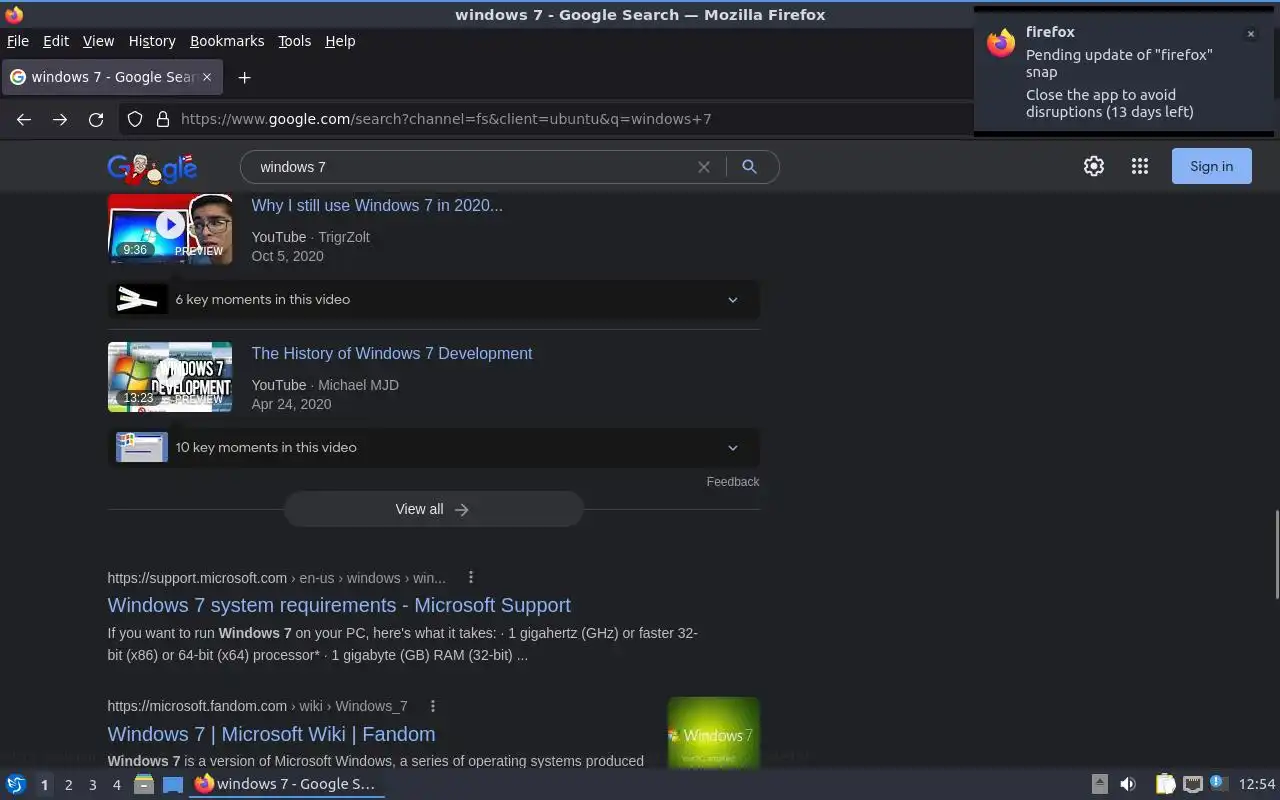Switch to virtual desktop 3
This screenshot has height=800, width=1280.
[x=92, y=785]
